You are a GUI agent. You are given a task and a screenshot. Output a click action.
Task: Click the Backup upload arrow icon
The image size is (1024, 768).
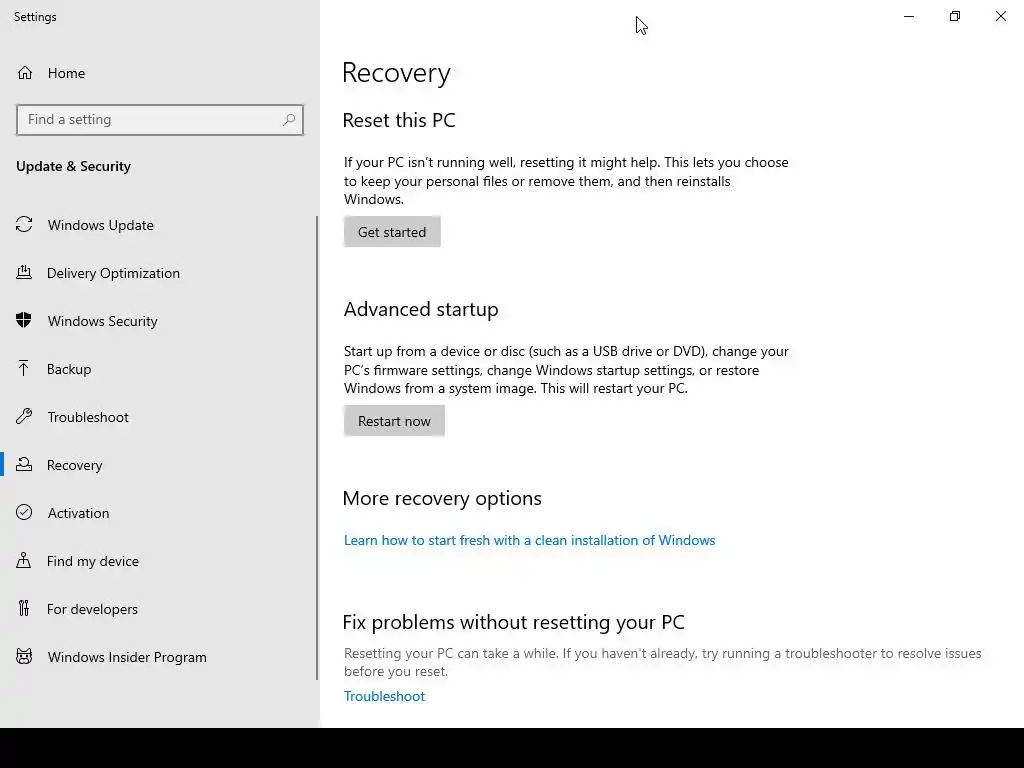pos(24,369)
